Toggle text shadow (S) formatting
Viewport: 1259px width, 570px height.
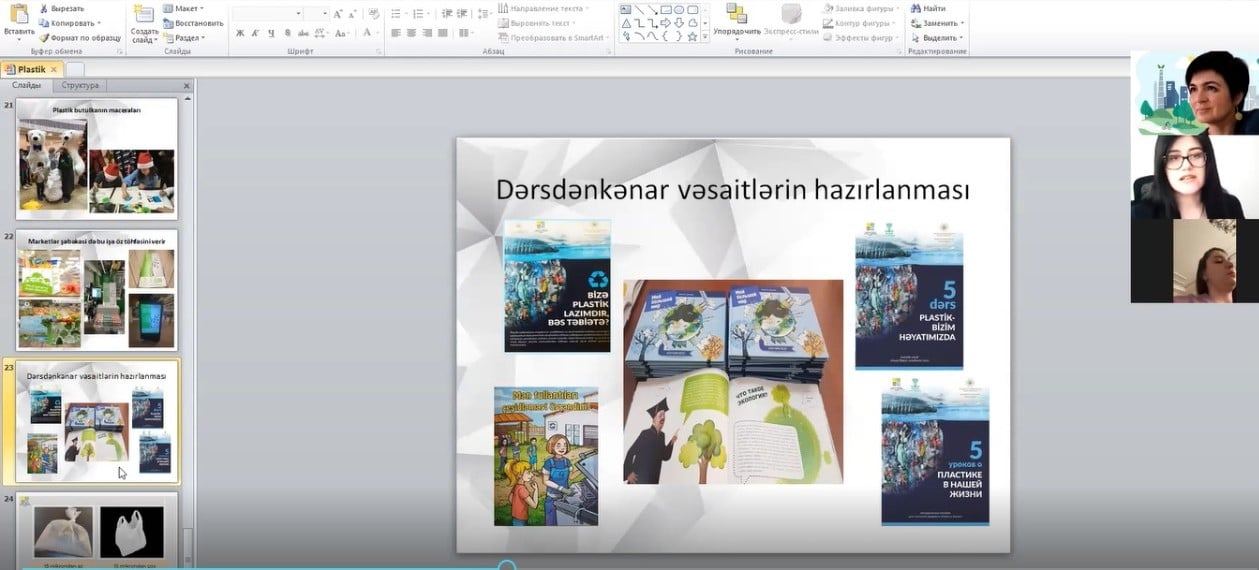[288, 33]
